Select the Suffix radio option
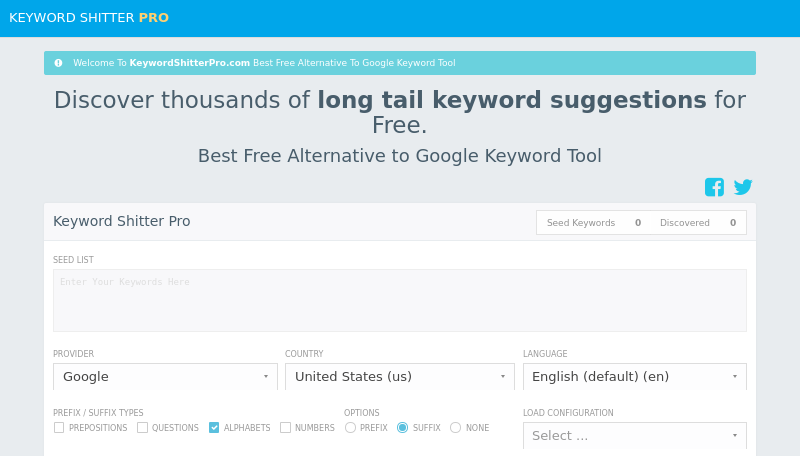This screenshot has width=800, height=456. pyautogui.click(x=403, y=427)
